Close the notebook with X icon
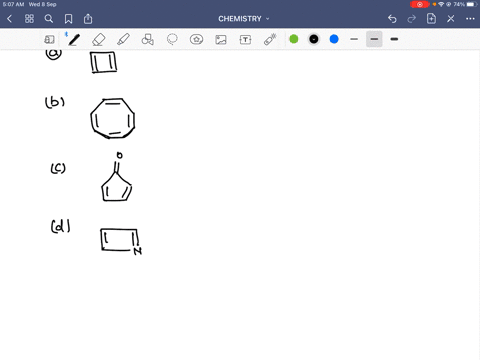 451,19
